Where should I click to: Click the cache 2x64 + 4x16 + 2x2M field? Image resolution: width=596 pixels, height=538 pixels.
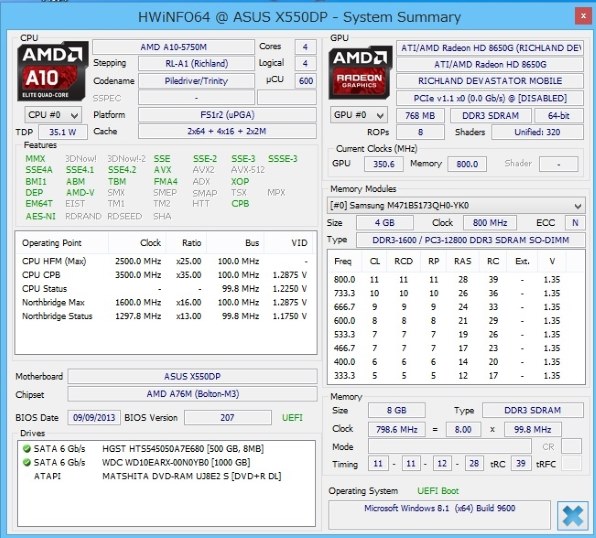click(227, 131)
